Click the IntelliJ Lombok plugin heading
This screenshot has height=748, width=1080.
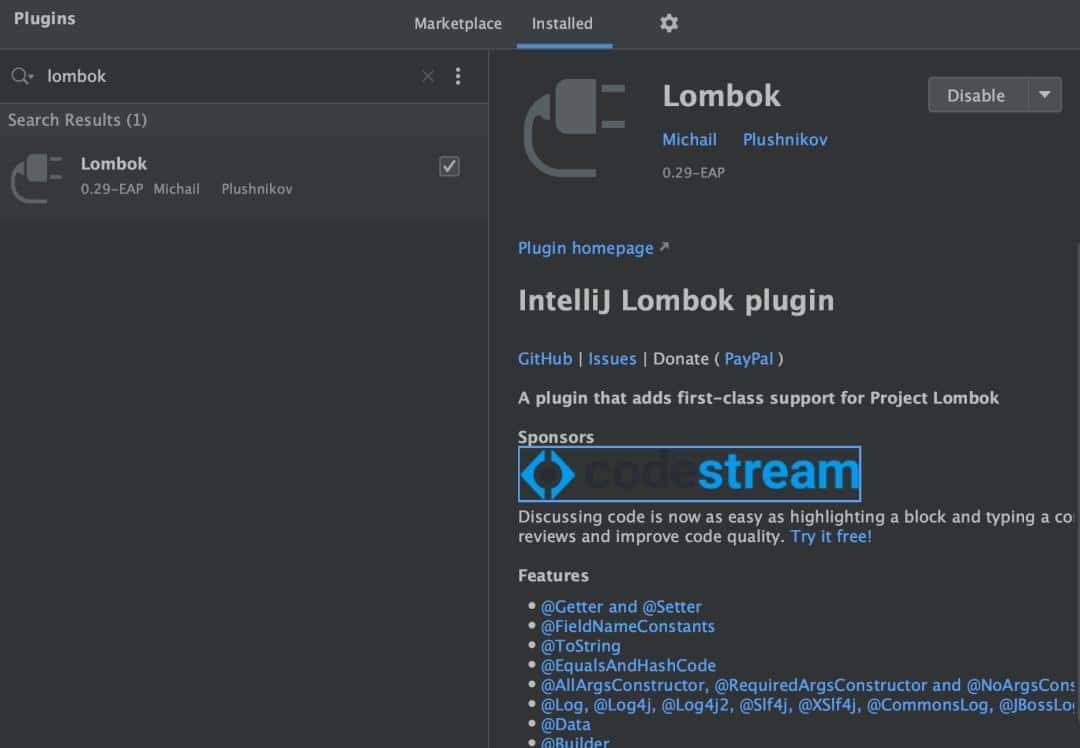(x=676, y=301)
